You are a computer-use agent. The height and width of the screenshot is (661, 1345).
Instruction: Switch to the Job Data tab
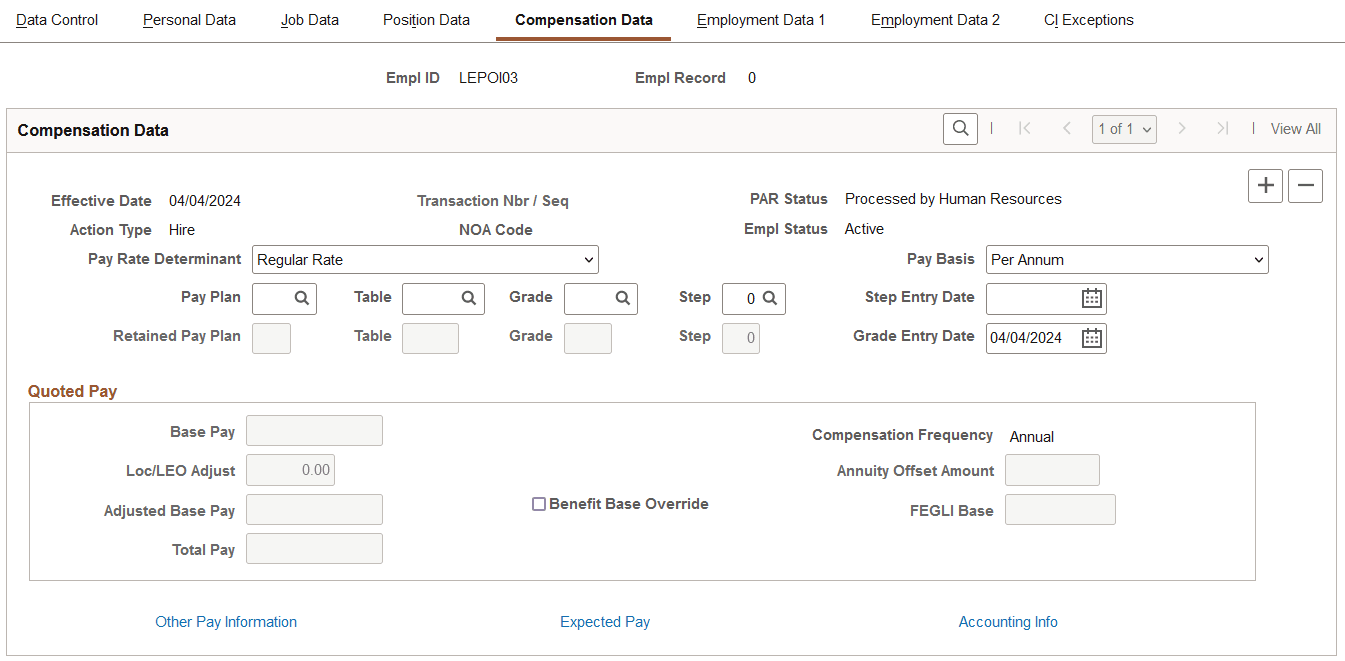pos(310,19)
